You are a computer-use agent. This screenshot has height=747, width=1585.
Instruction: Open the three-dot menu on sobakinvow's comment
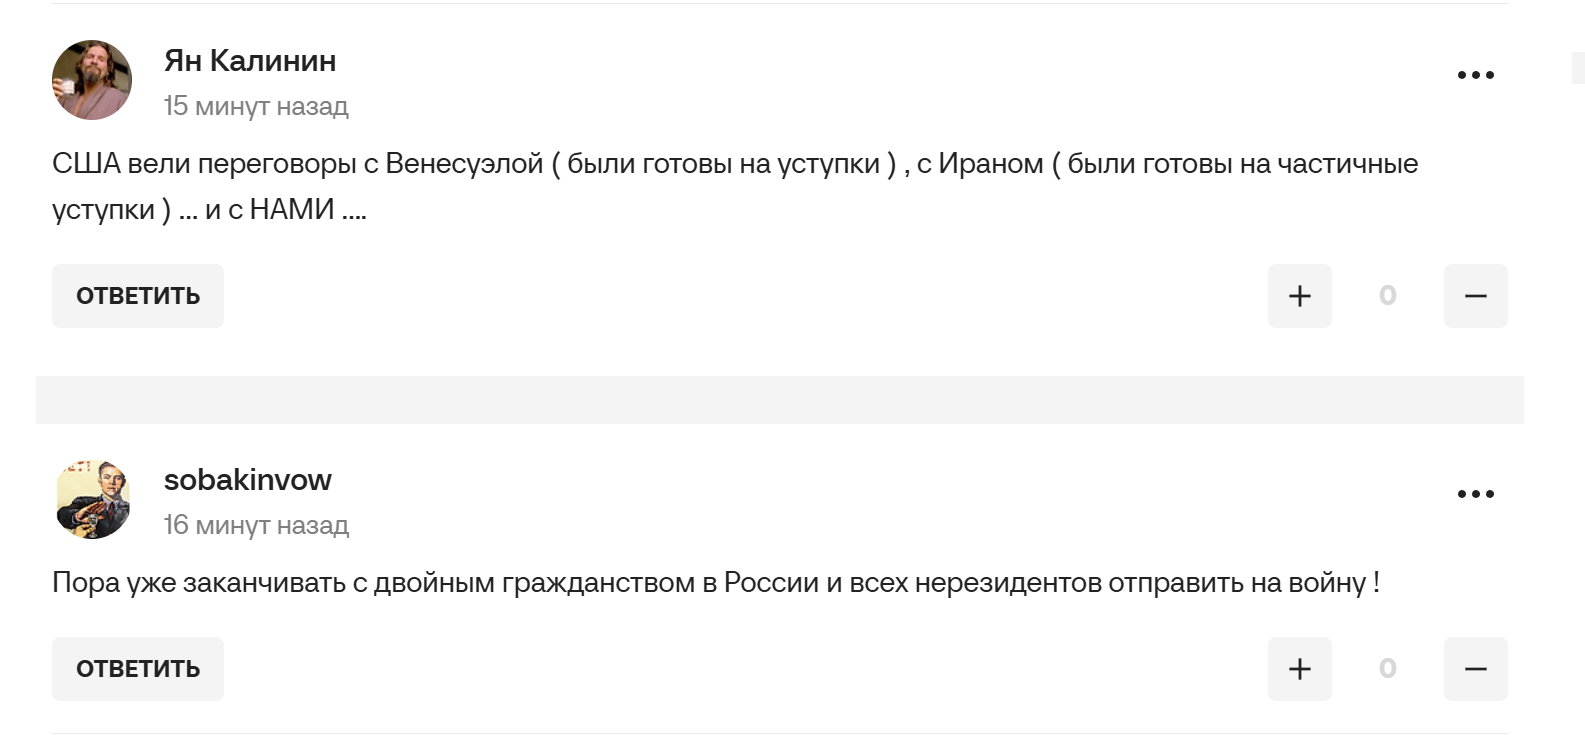pos(1475,494)
